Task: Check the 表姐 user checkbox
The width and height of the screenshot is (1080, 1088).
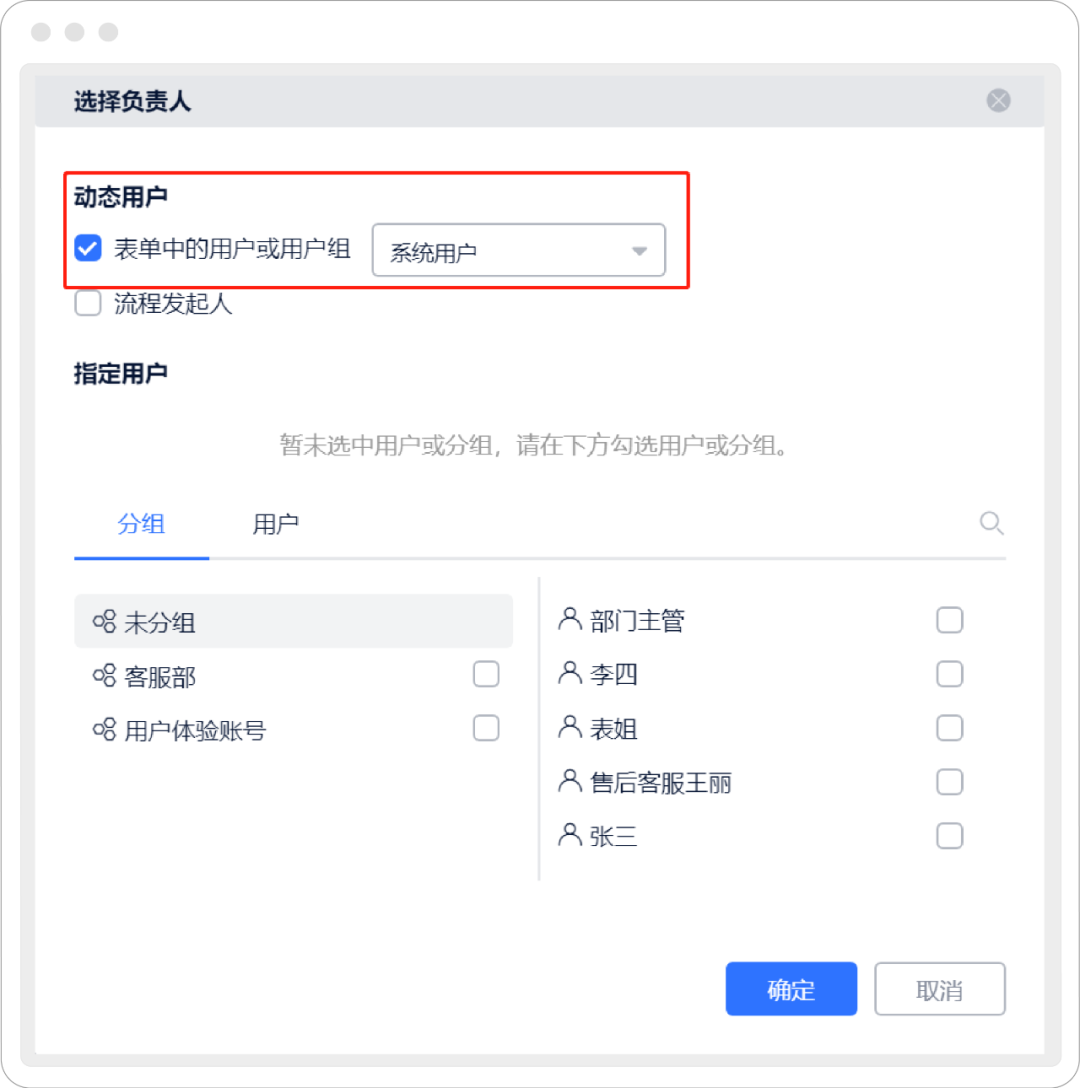Action: pyautogui.click(x=949, y=727)
